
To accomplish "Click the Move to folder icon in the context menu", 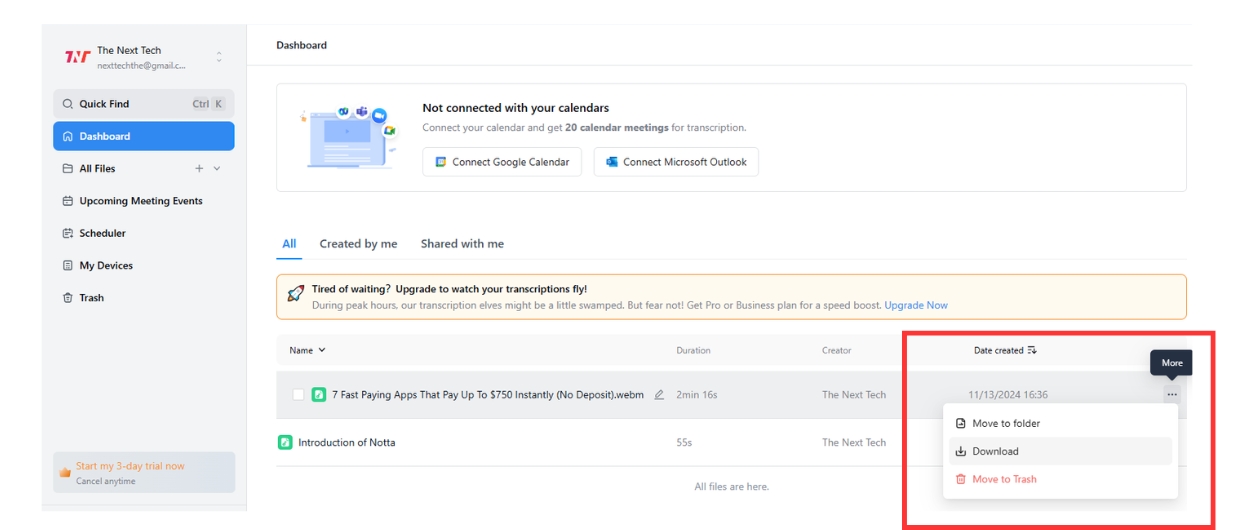I will point(961,424).
